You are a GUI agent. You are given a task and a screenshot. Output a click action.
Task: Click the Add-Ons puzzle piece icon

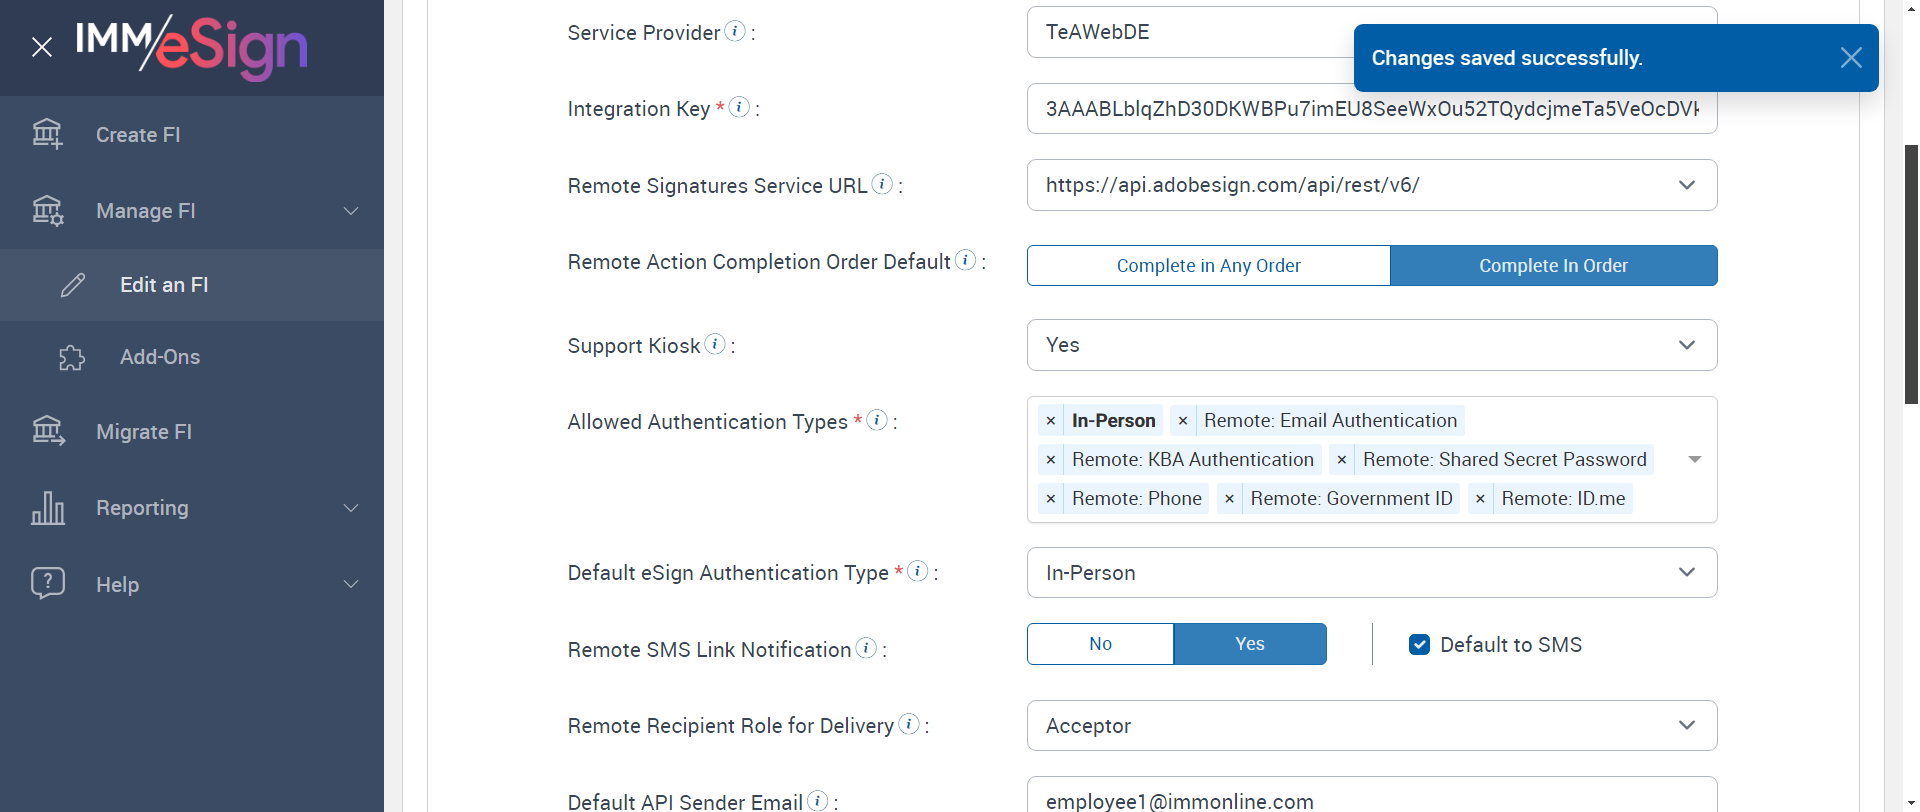click(72, 357)
